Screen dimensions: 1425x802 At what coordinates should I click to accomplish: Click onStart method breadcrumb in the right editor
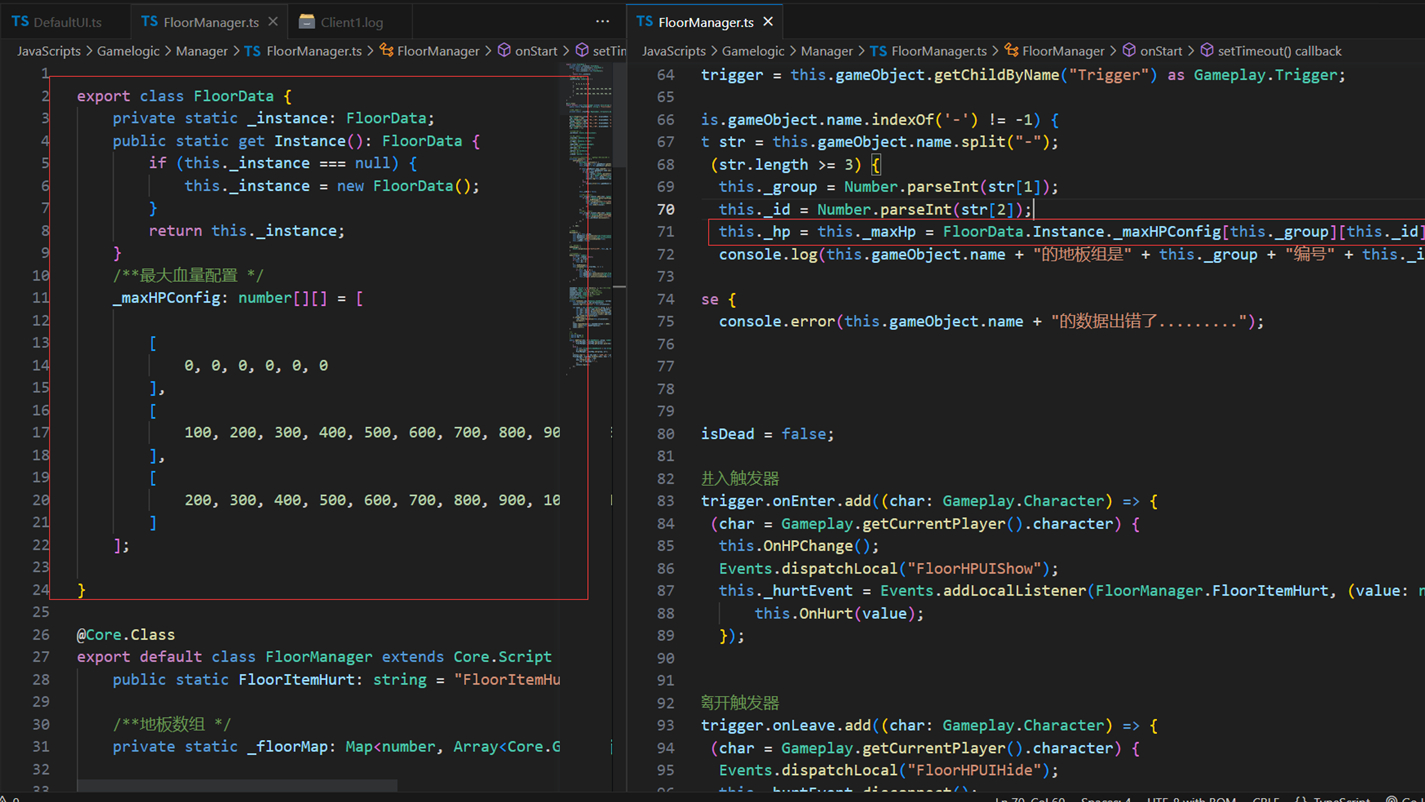click(x=1152, y=50)
